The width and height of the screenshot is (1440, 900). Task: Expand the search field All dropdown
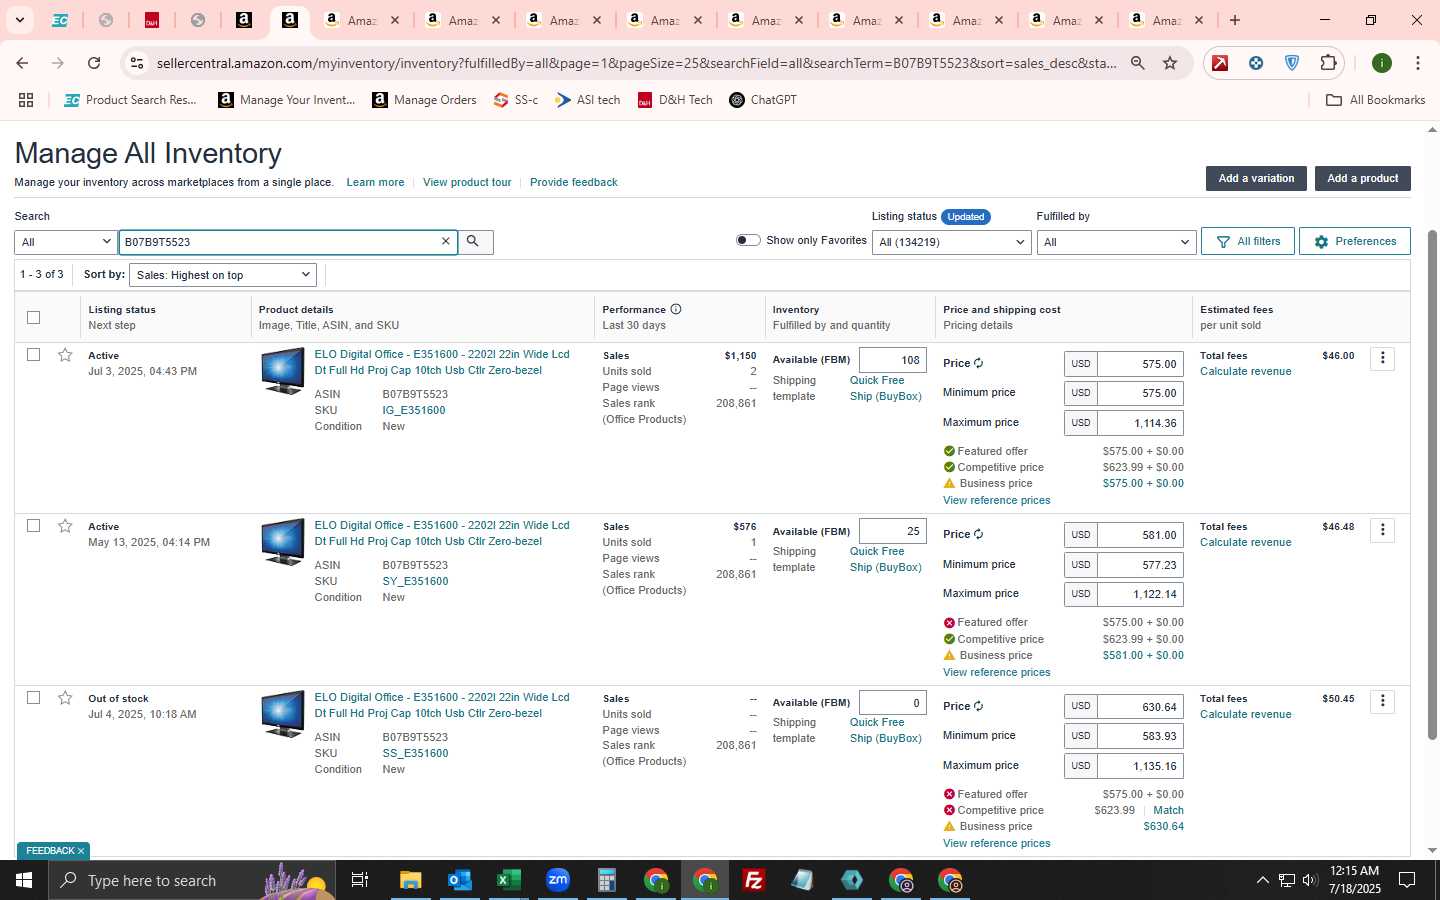point(65,242)
